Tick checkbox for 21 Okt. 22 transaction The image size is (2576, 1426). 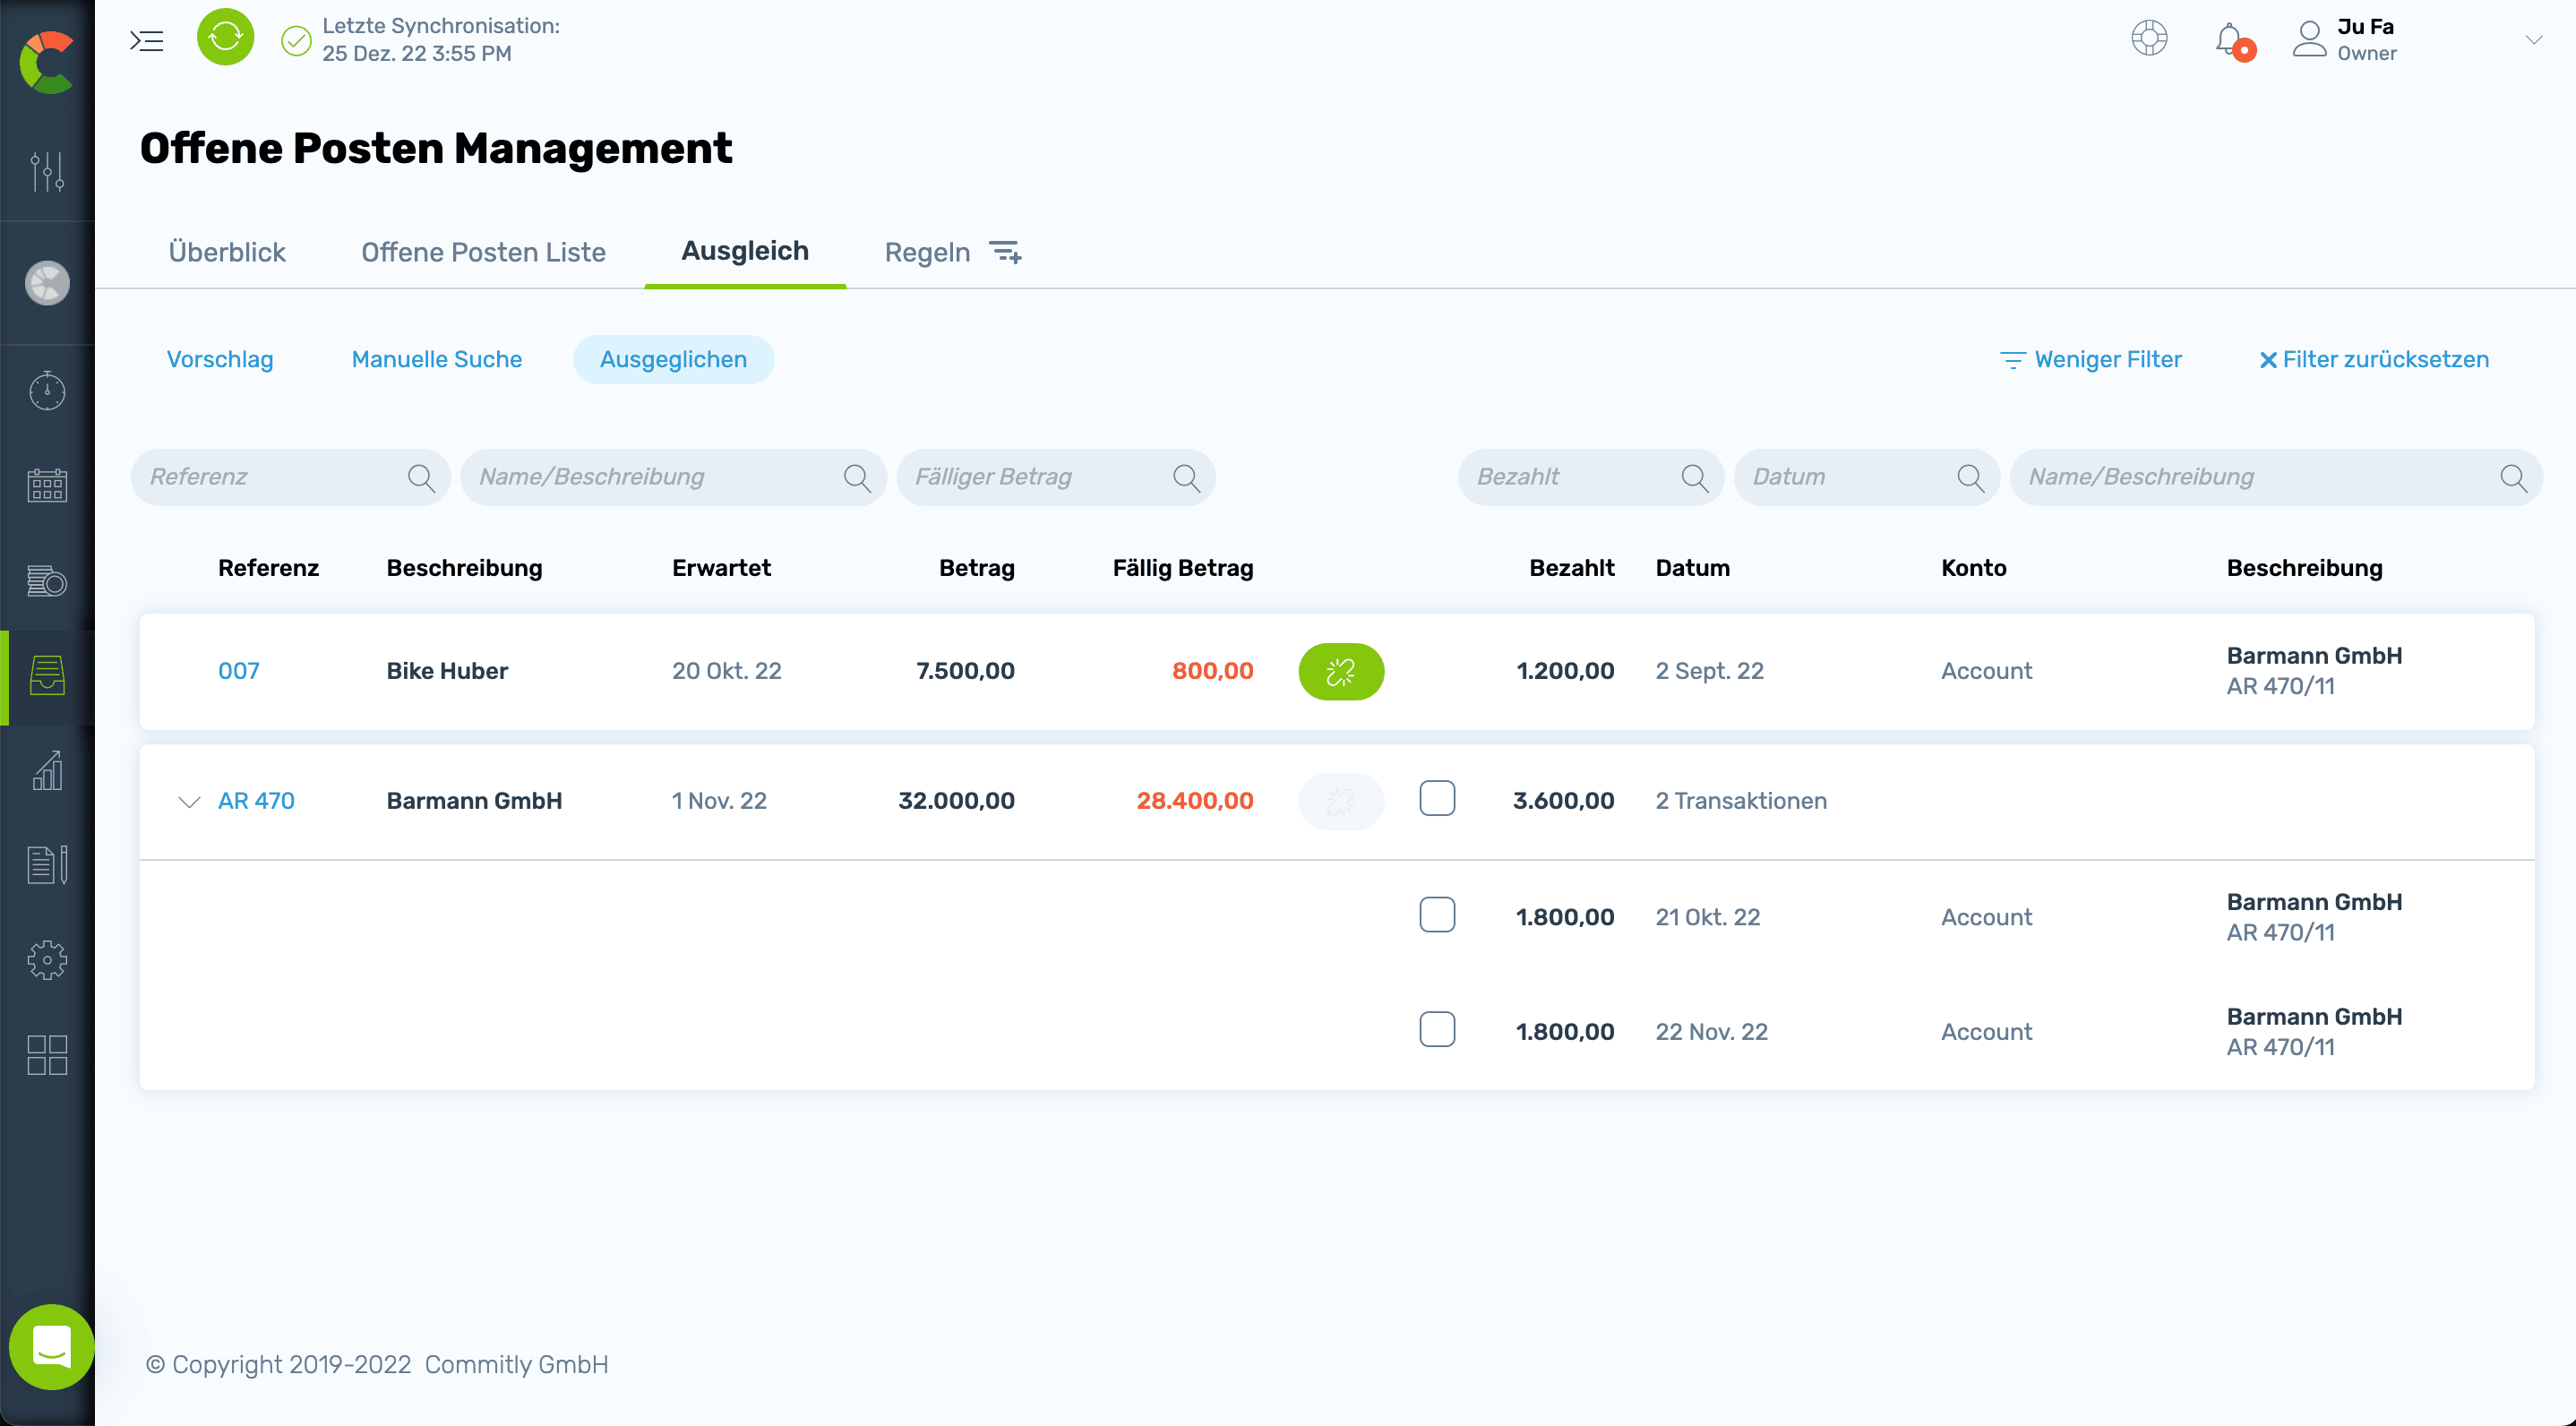coord(1437,915)
